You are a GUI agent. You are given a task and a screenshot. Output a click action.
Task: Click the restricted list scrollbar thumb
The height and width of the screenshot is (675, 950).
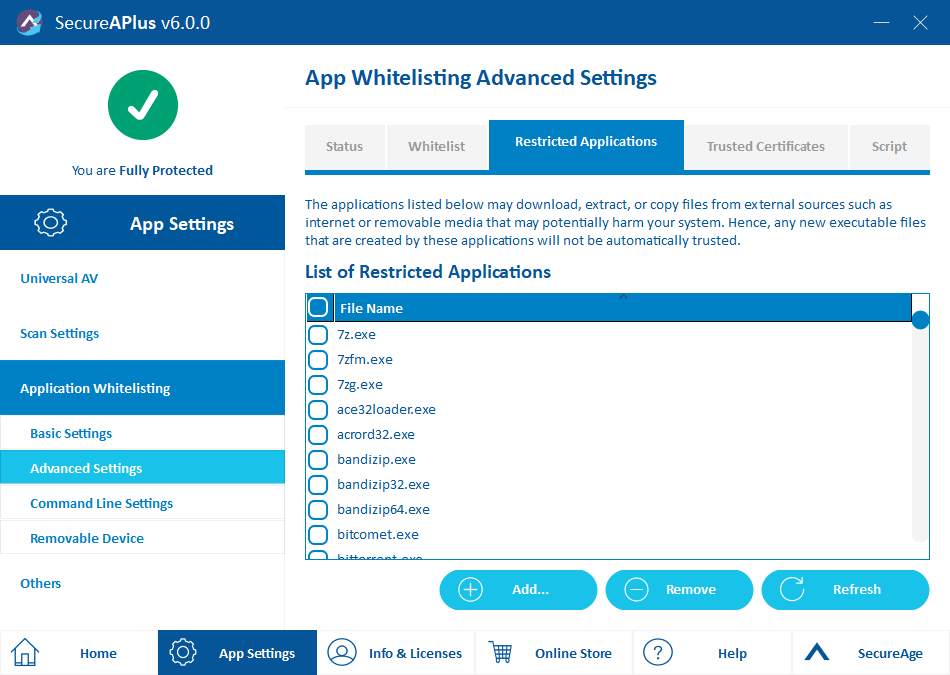[x=920, y=320]
